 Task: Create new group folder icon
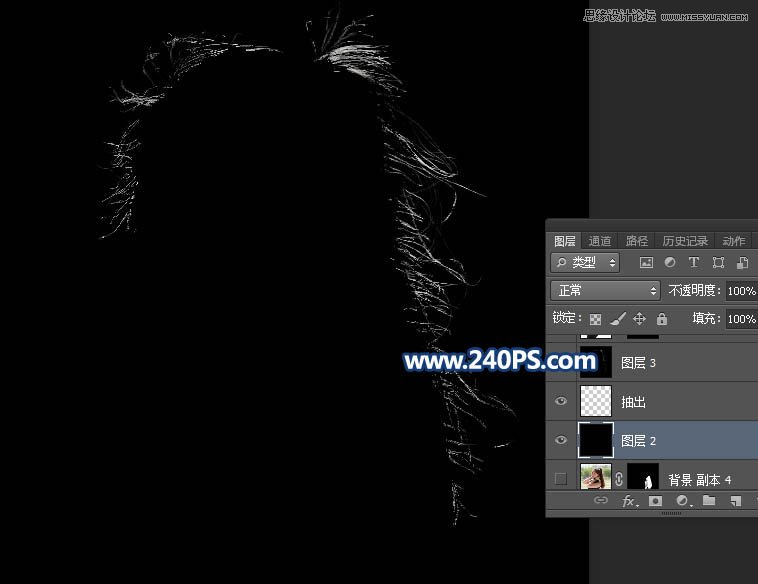coord(709,500)
